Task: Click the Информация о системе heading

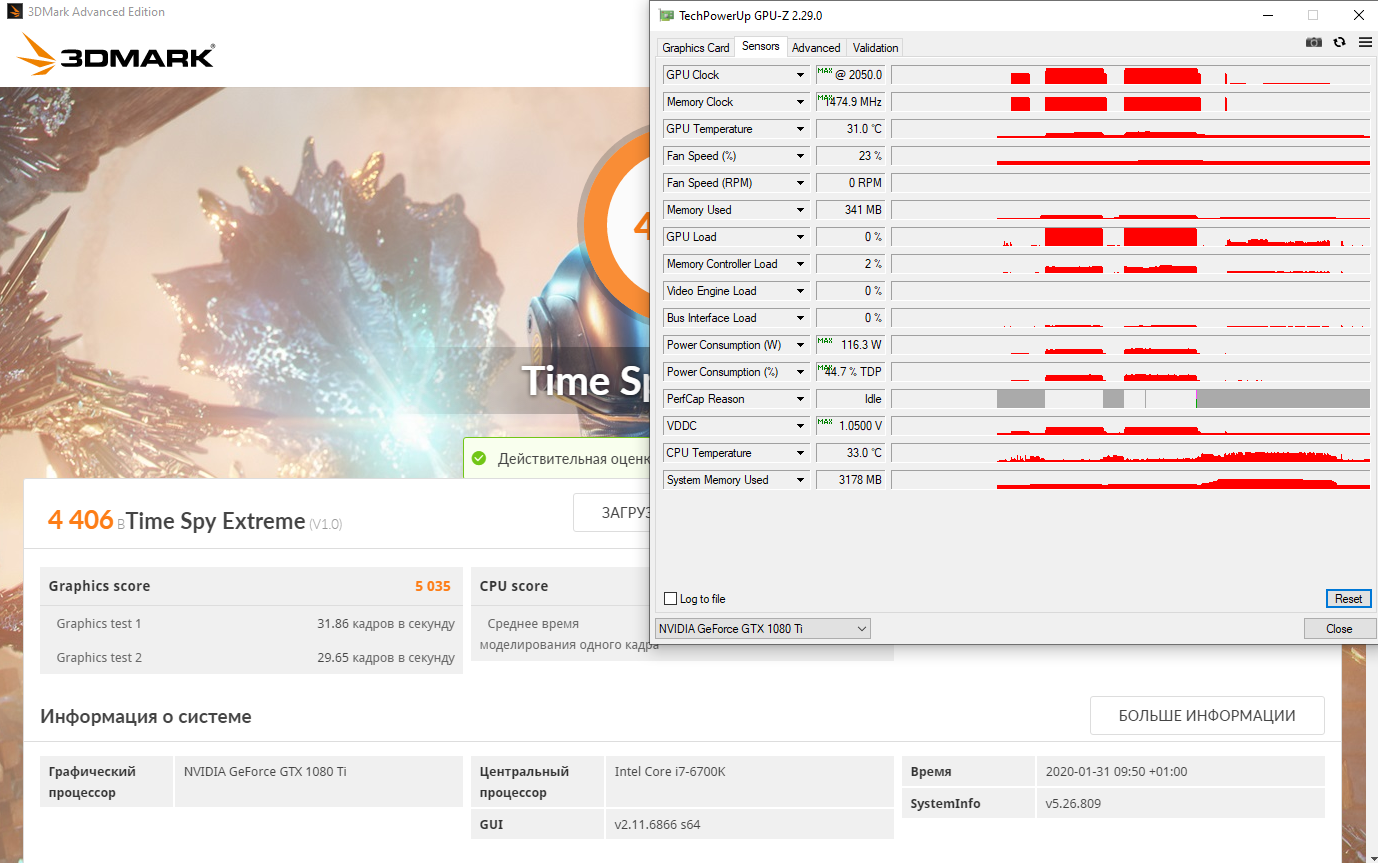Action: (146, 717)
